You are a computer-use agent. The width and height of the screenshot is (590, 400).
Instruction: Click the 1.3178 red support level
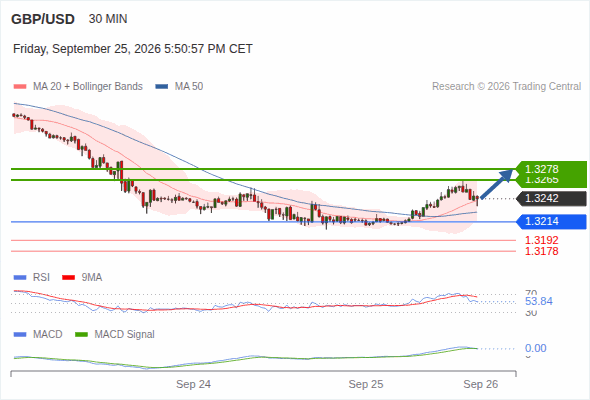click(541, 251)
